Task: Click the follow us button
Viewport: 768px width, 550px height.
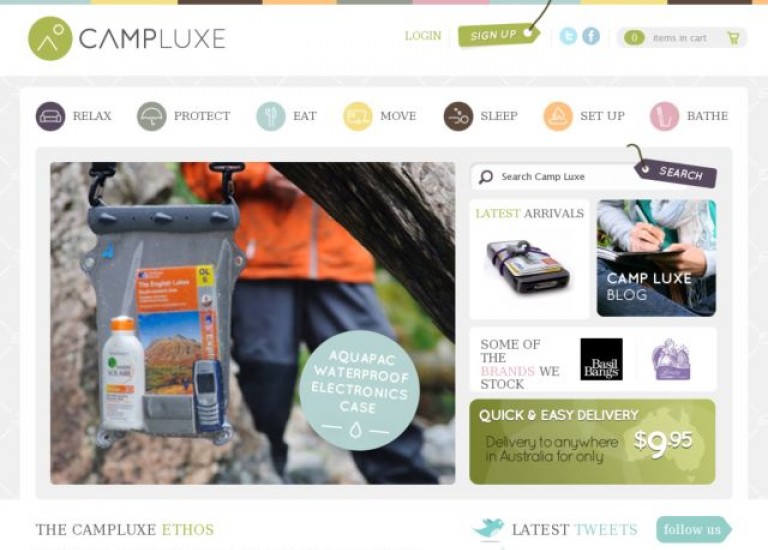Action: [x=694, y=529]
